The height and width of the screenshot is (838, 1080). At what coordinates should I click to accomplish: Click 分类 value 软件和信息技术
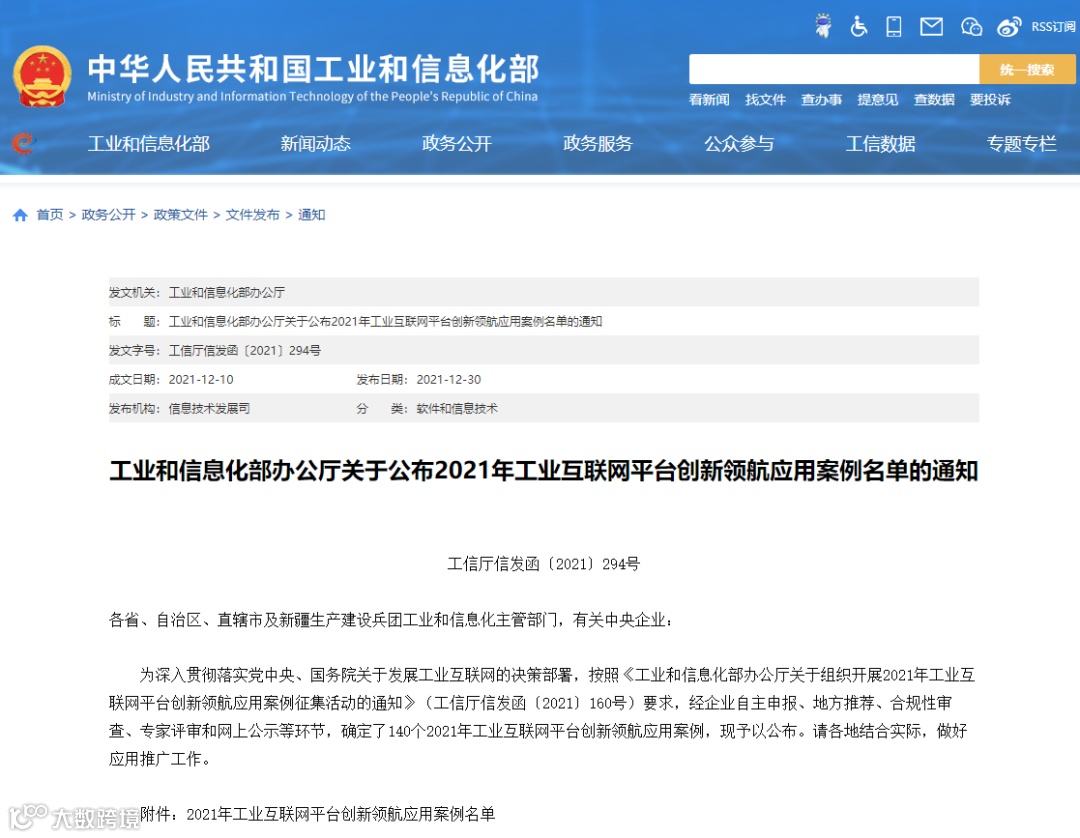pyautogui.click(x=457, y=408)
